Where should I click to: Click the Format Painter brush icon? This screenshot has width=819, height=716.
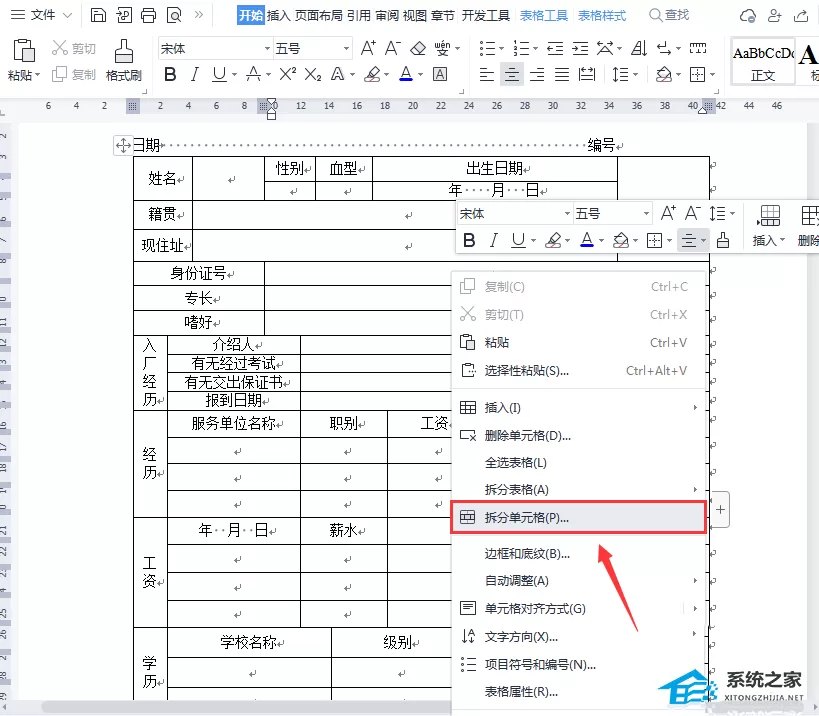[124, 51]
